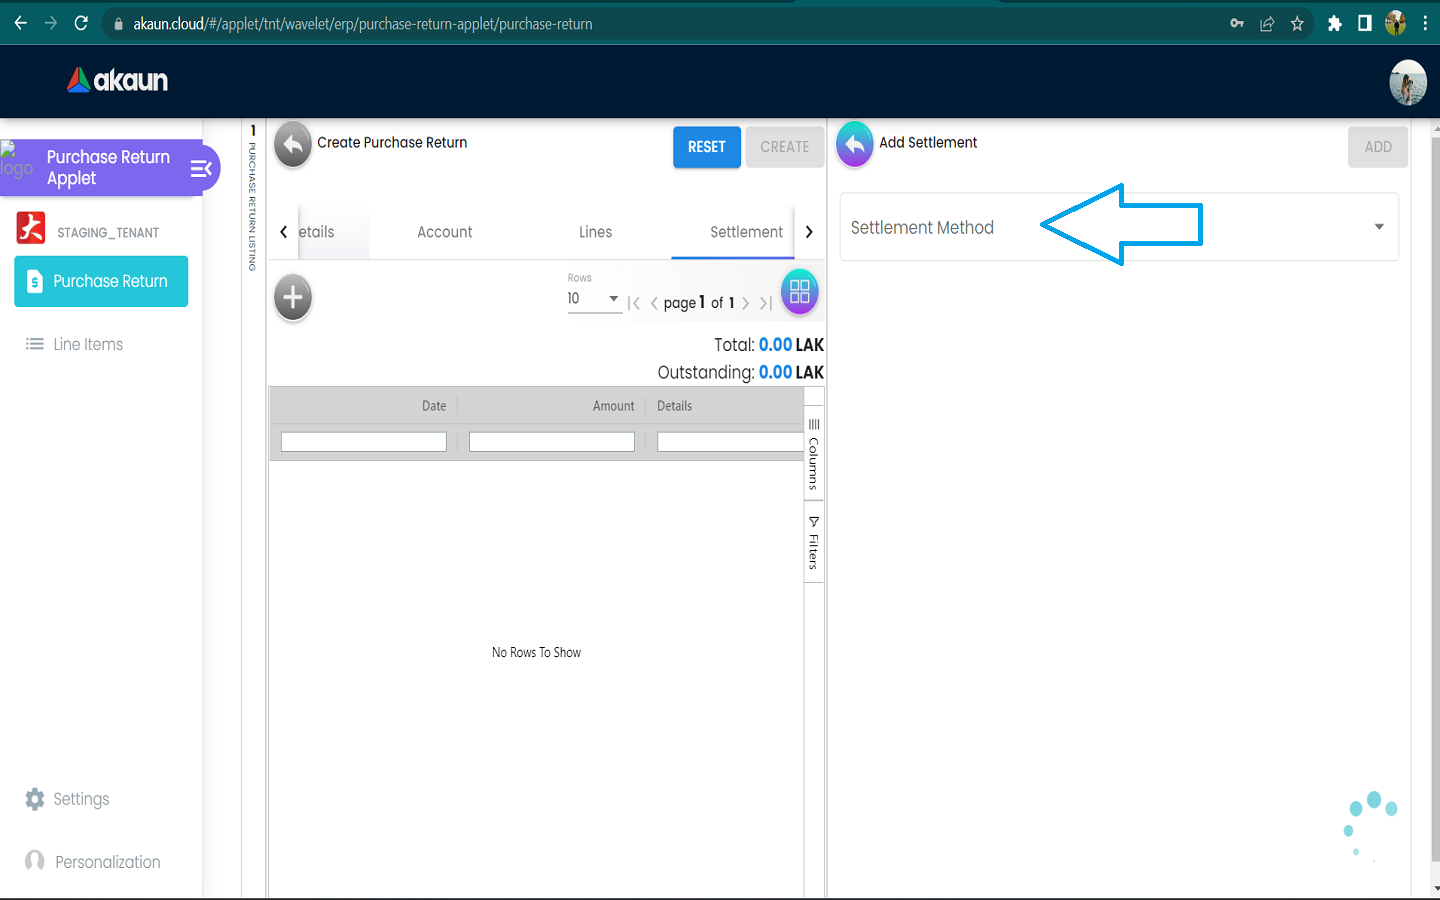Click the akaun logo
The image size is (1440, 900).
117,80
